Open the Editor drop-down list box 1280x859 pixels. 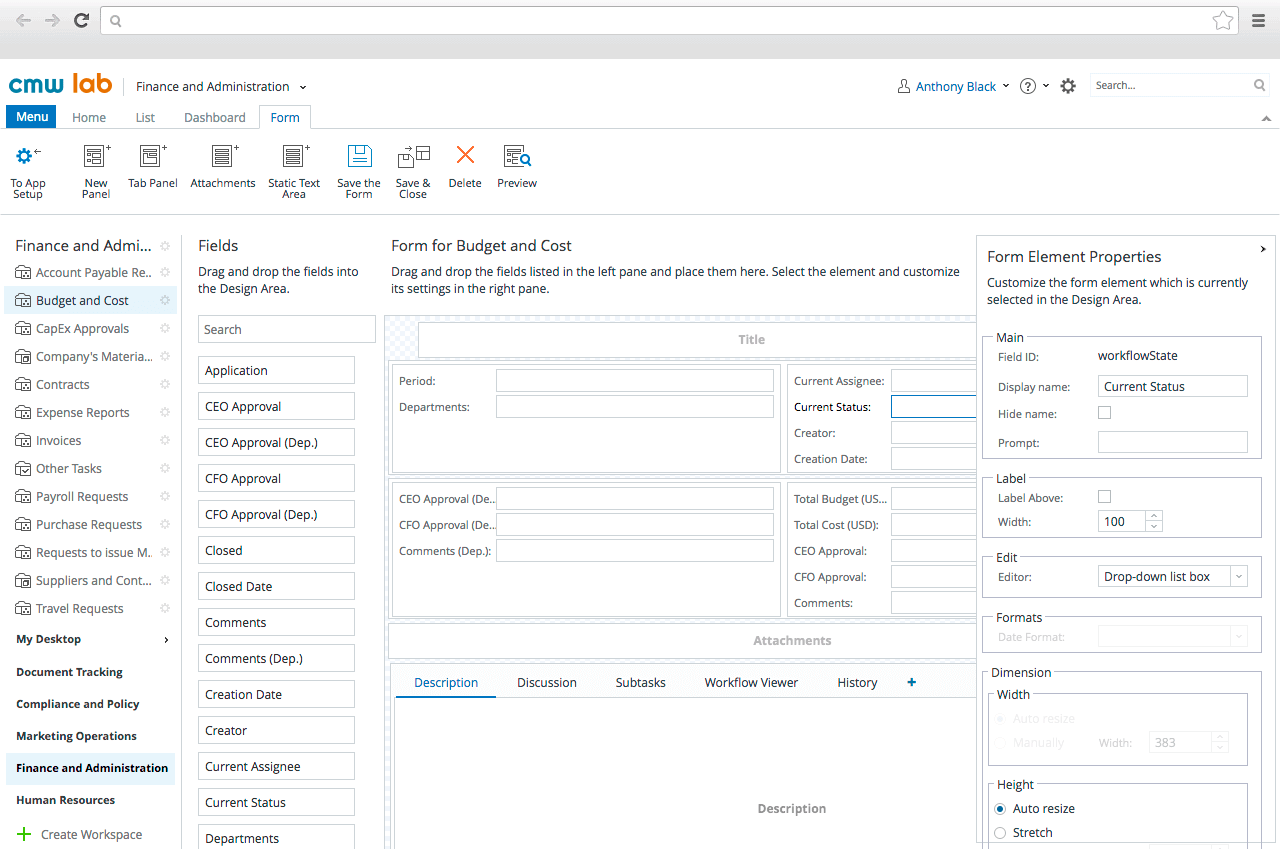click(x=1172, y=577)
